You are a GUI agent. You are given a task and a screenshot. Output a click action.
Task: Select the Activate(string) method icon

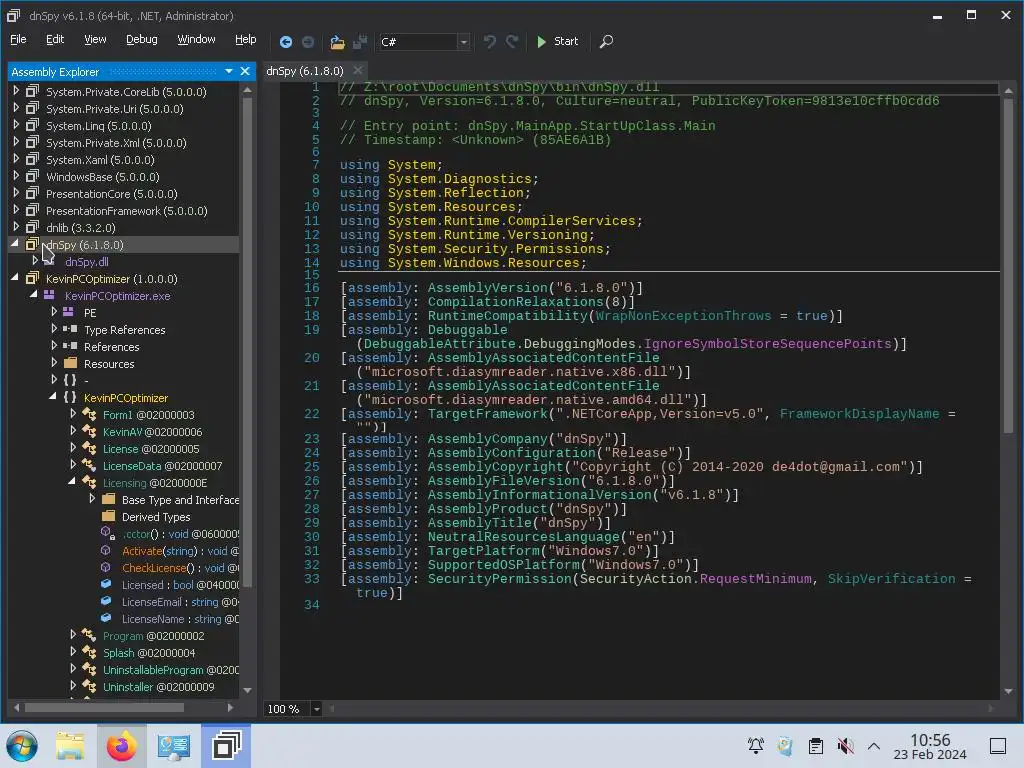pyautogui.click(x=106, y=550)
